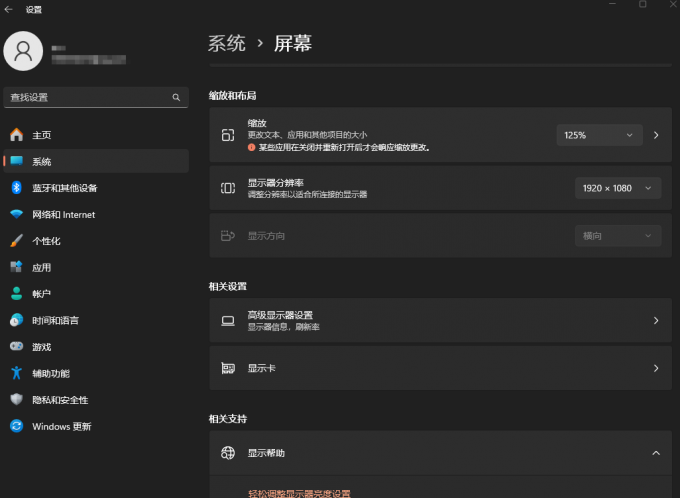Click in the 查找设置 search field
The height and width of the screenshot is (498, 680).
pos(96,97)
